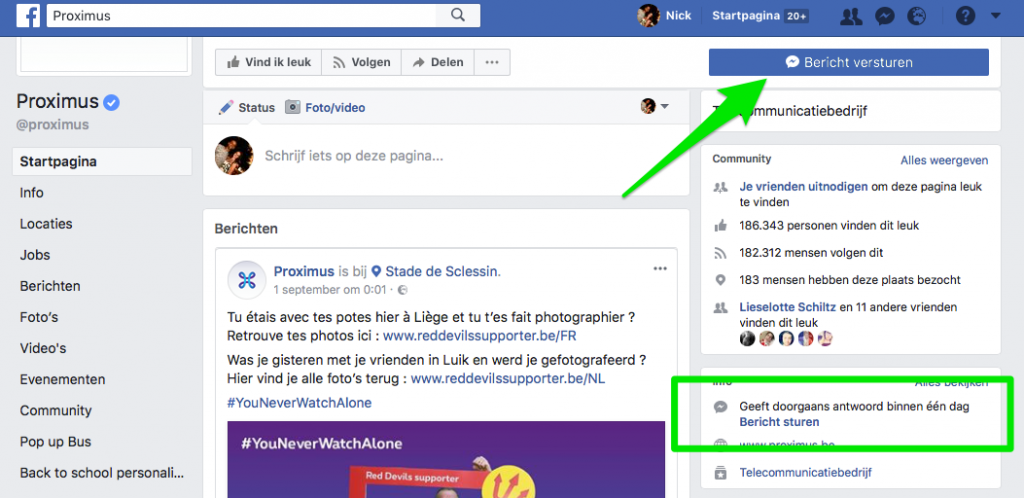This screenshot has width=1024, height=498.
Task: Click the Proximus page title
Action: pyautogui.click(x=57, y=102)
